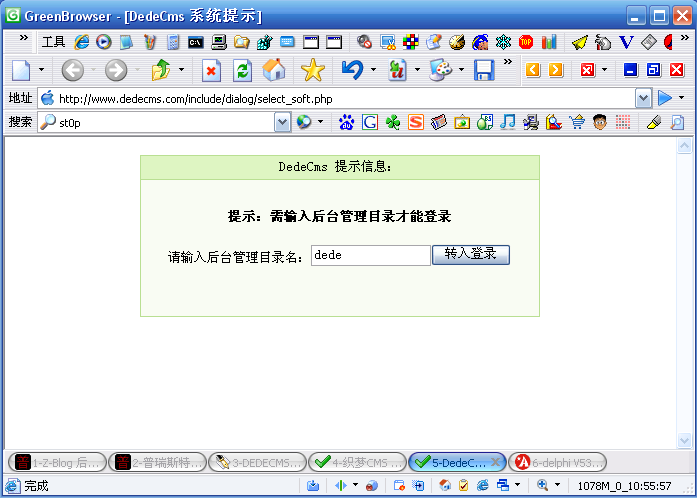Viewport: 697px width, 498px height.
Task: Click the yellow paper plane icon
Action: pos(580,42)
